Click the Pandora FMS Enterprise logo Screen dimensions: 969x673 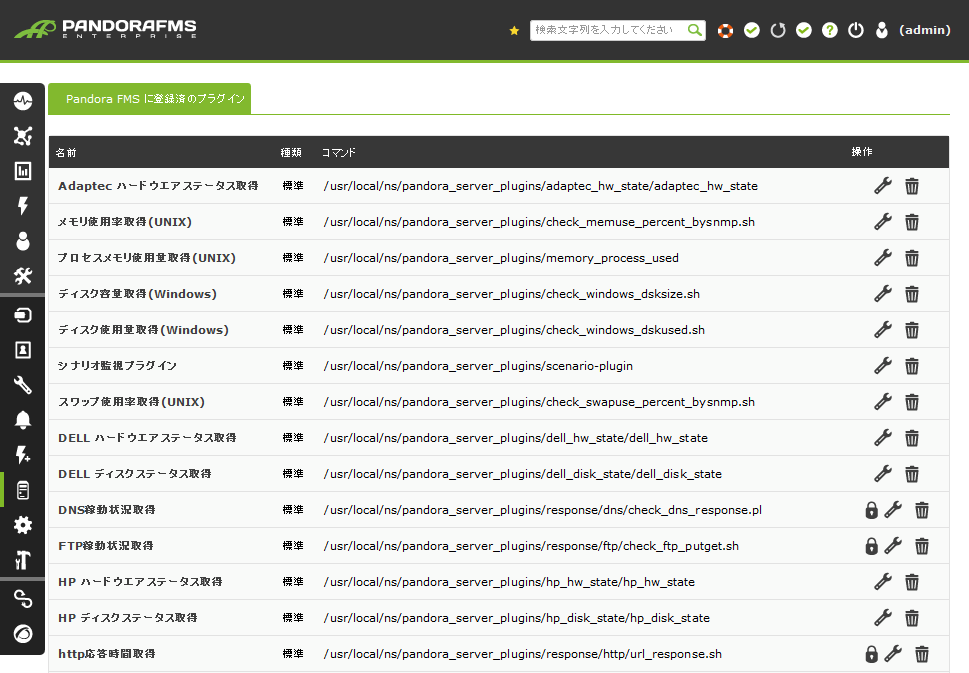[106, 29]
